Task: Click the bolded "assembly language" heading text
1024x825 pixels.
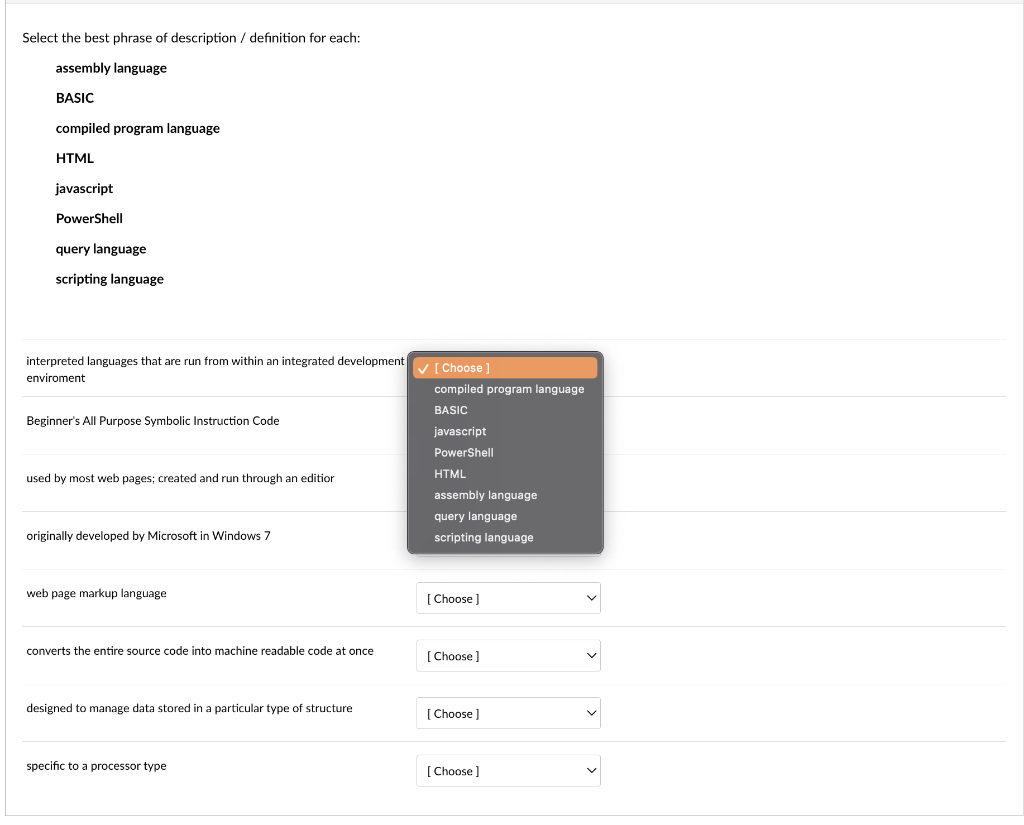Action: pos(110,68)
